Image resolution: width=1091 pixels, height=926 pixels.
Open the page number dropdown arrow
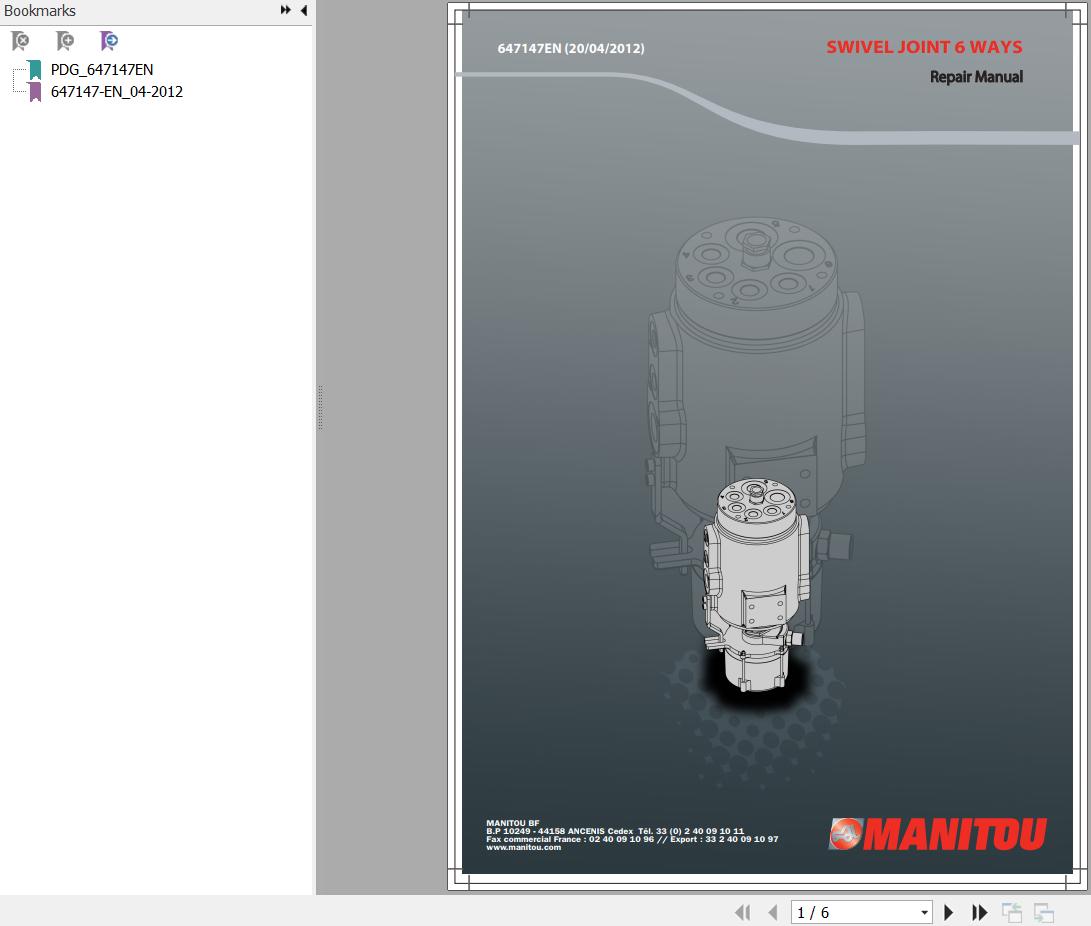click(924, 912)
